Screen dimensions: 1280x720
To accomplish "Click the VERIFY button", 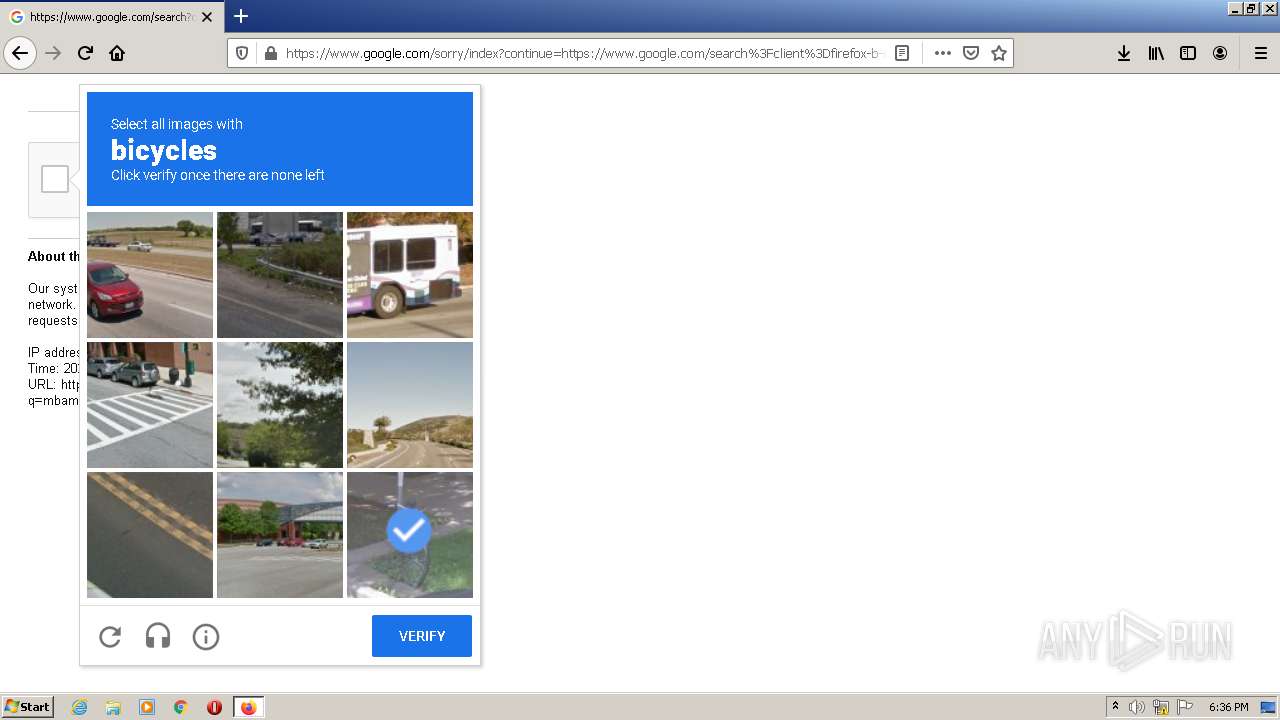I will [x=422, y=636].
